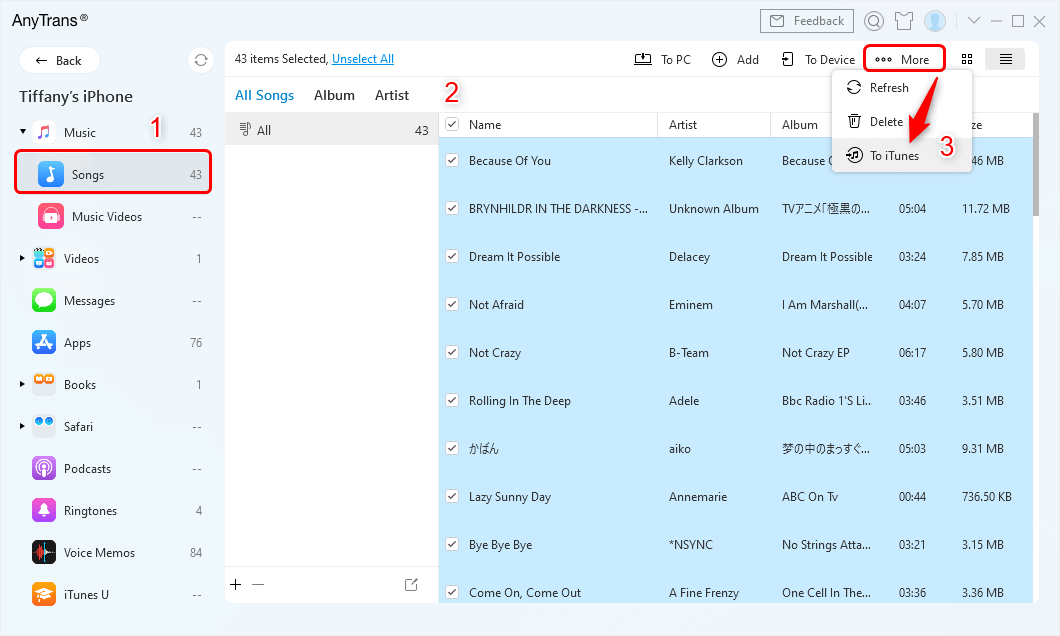Expand the Videos tree section

[23, 259]
